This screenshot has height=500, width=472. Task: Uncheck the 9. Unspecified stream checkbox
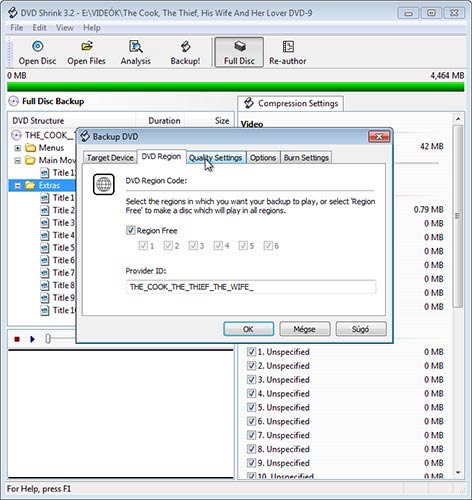(251, 463)
